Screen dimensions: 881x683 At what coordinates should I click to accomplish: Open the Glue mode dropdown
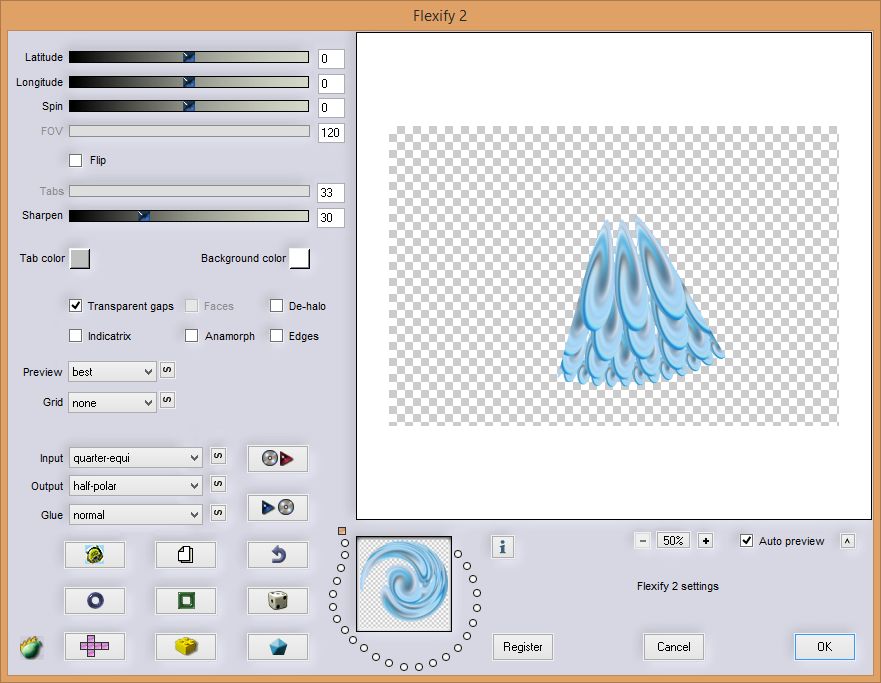(135, 514)
